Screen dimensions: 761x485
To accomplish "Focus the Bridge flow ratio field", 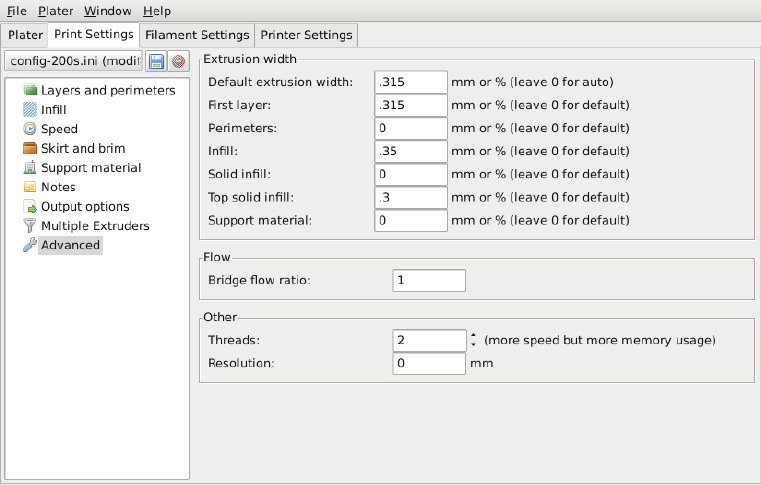I will (x=429, y=281).
